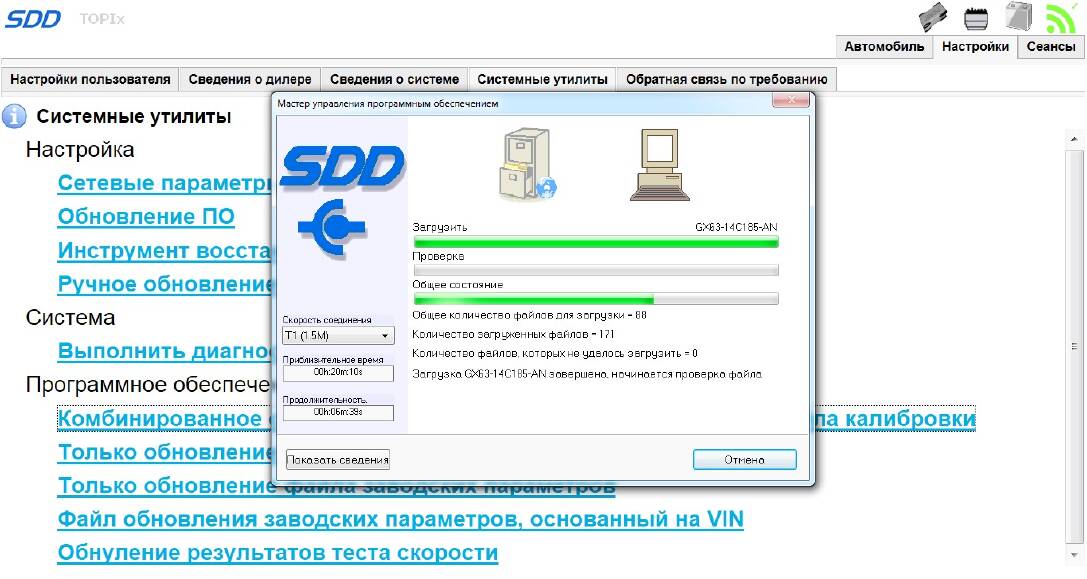Image resolution: width=1087 pixels, height=579 pixels.
Task: Click the blue connector symbol in the dialog
Action: click(331, 227)
